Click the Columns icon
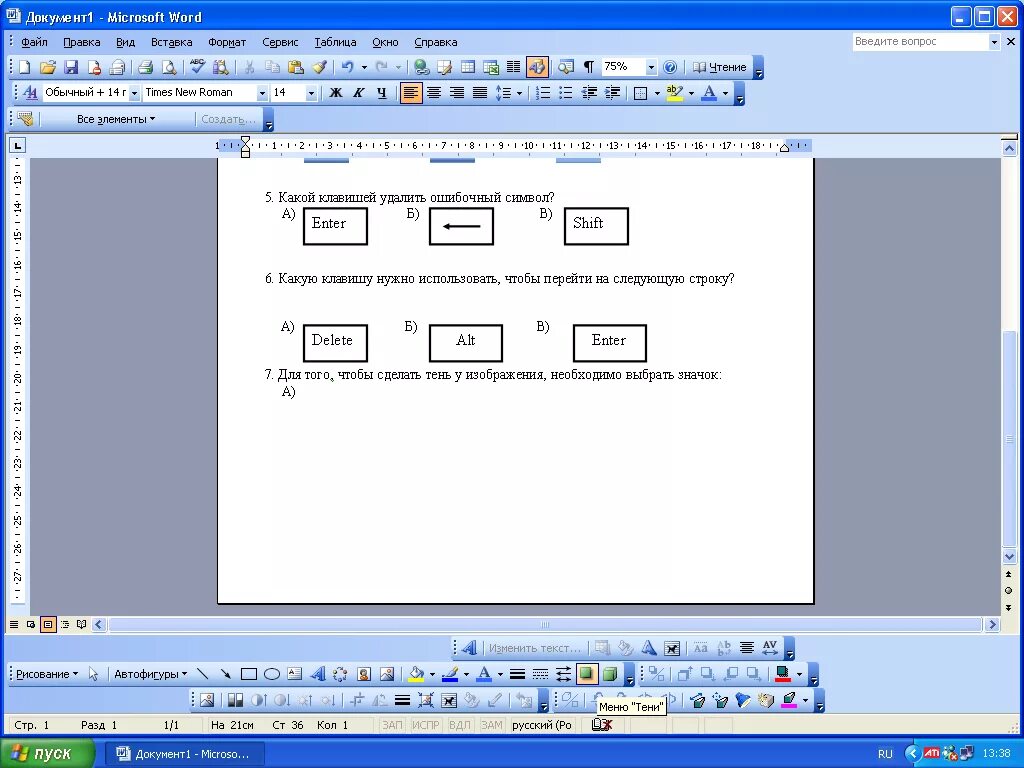Viewport: 1024px width, 768px height. [x=514, y=67]
